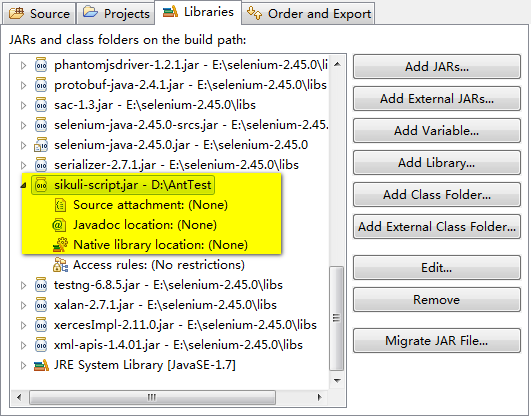
Task: Expand the xalan-2.7.1.jar entry
Action: point(23,305)
